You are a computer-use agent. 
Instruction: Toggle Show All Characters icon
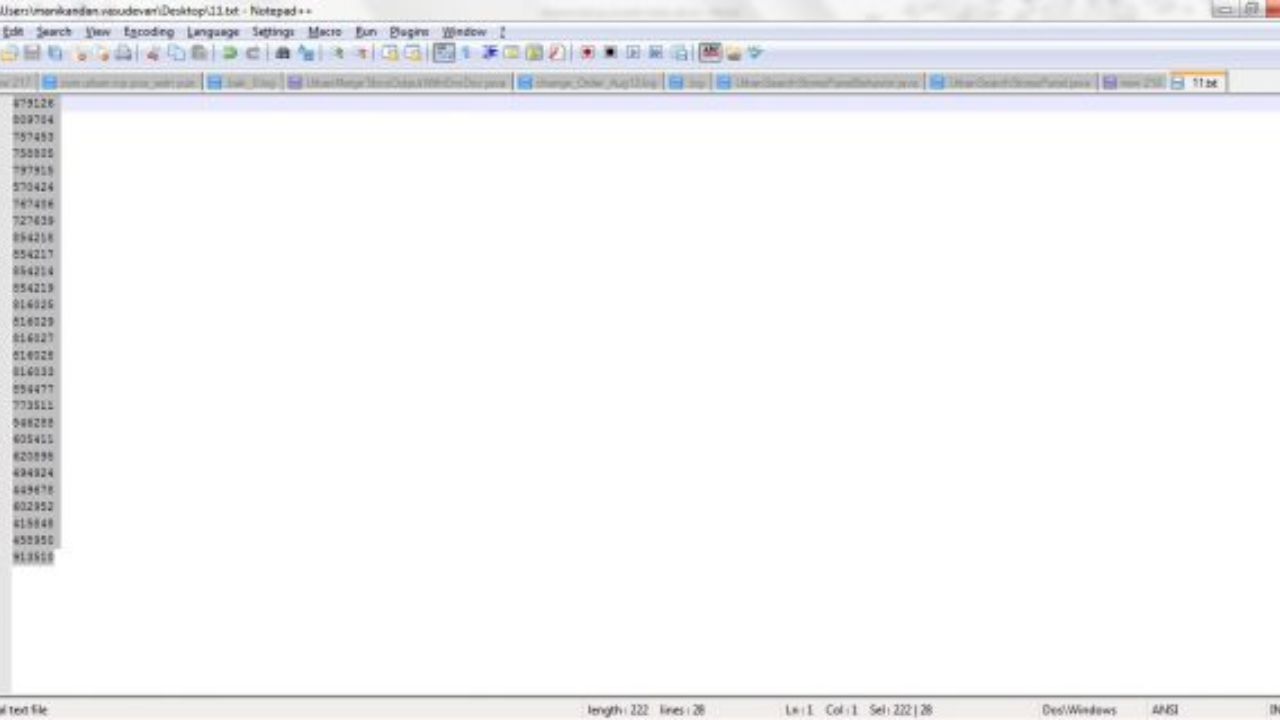pyautogui.click(x=467, y=53)
